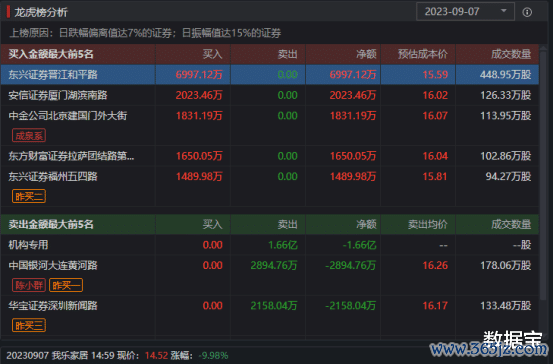Click the 成泉系 tag badge

[29, 136]
